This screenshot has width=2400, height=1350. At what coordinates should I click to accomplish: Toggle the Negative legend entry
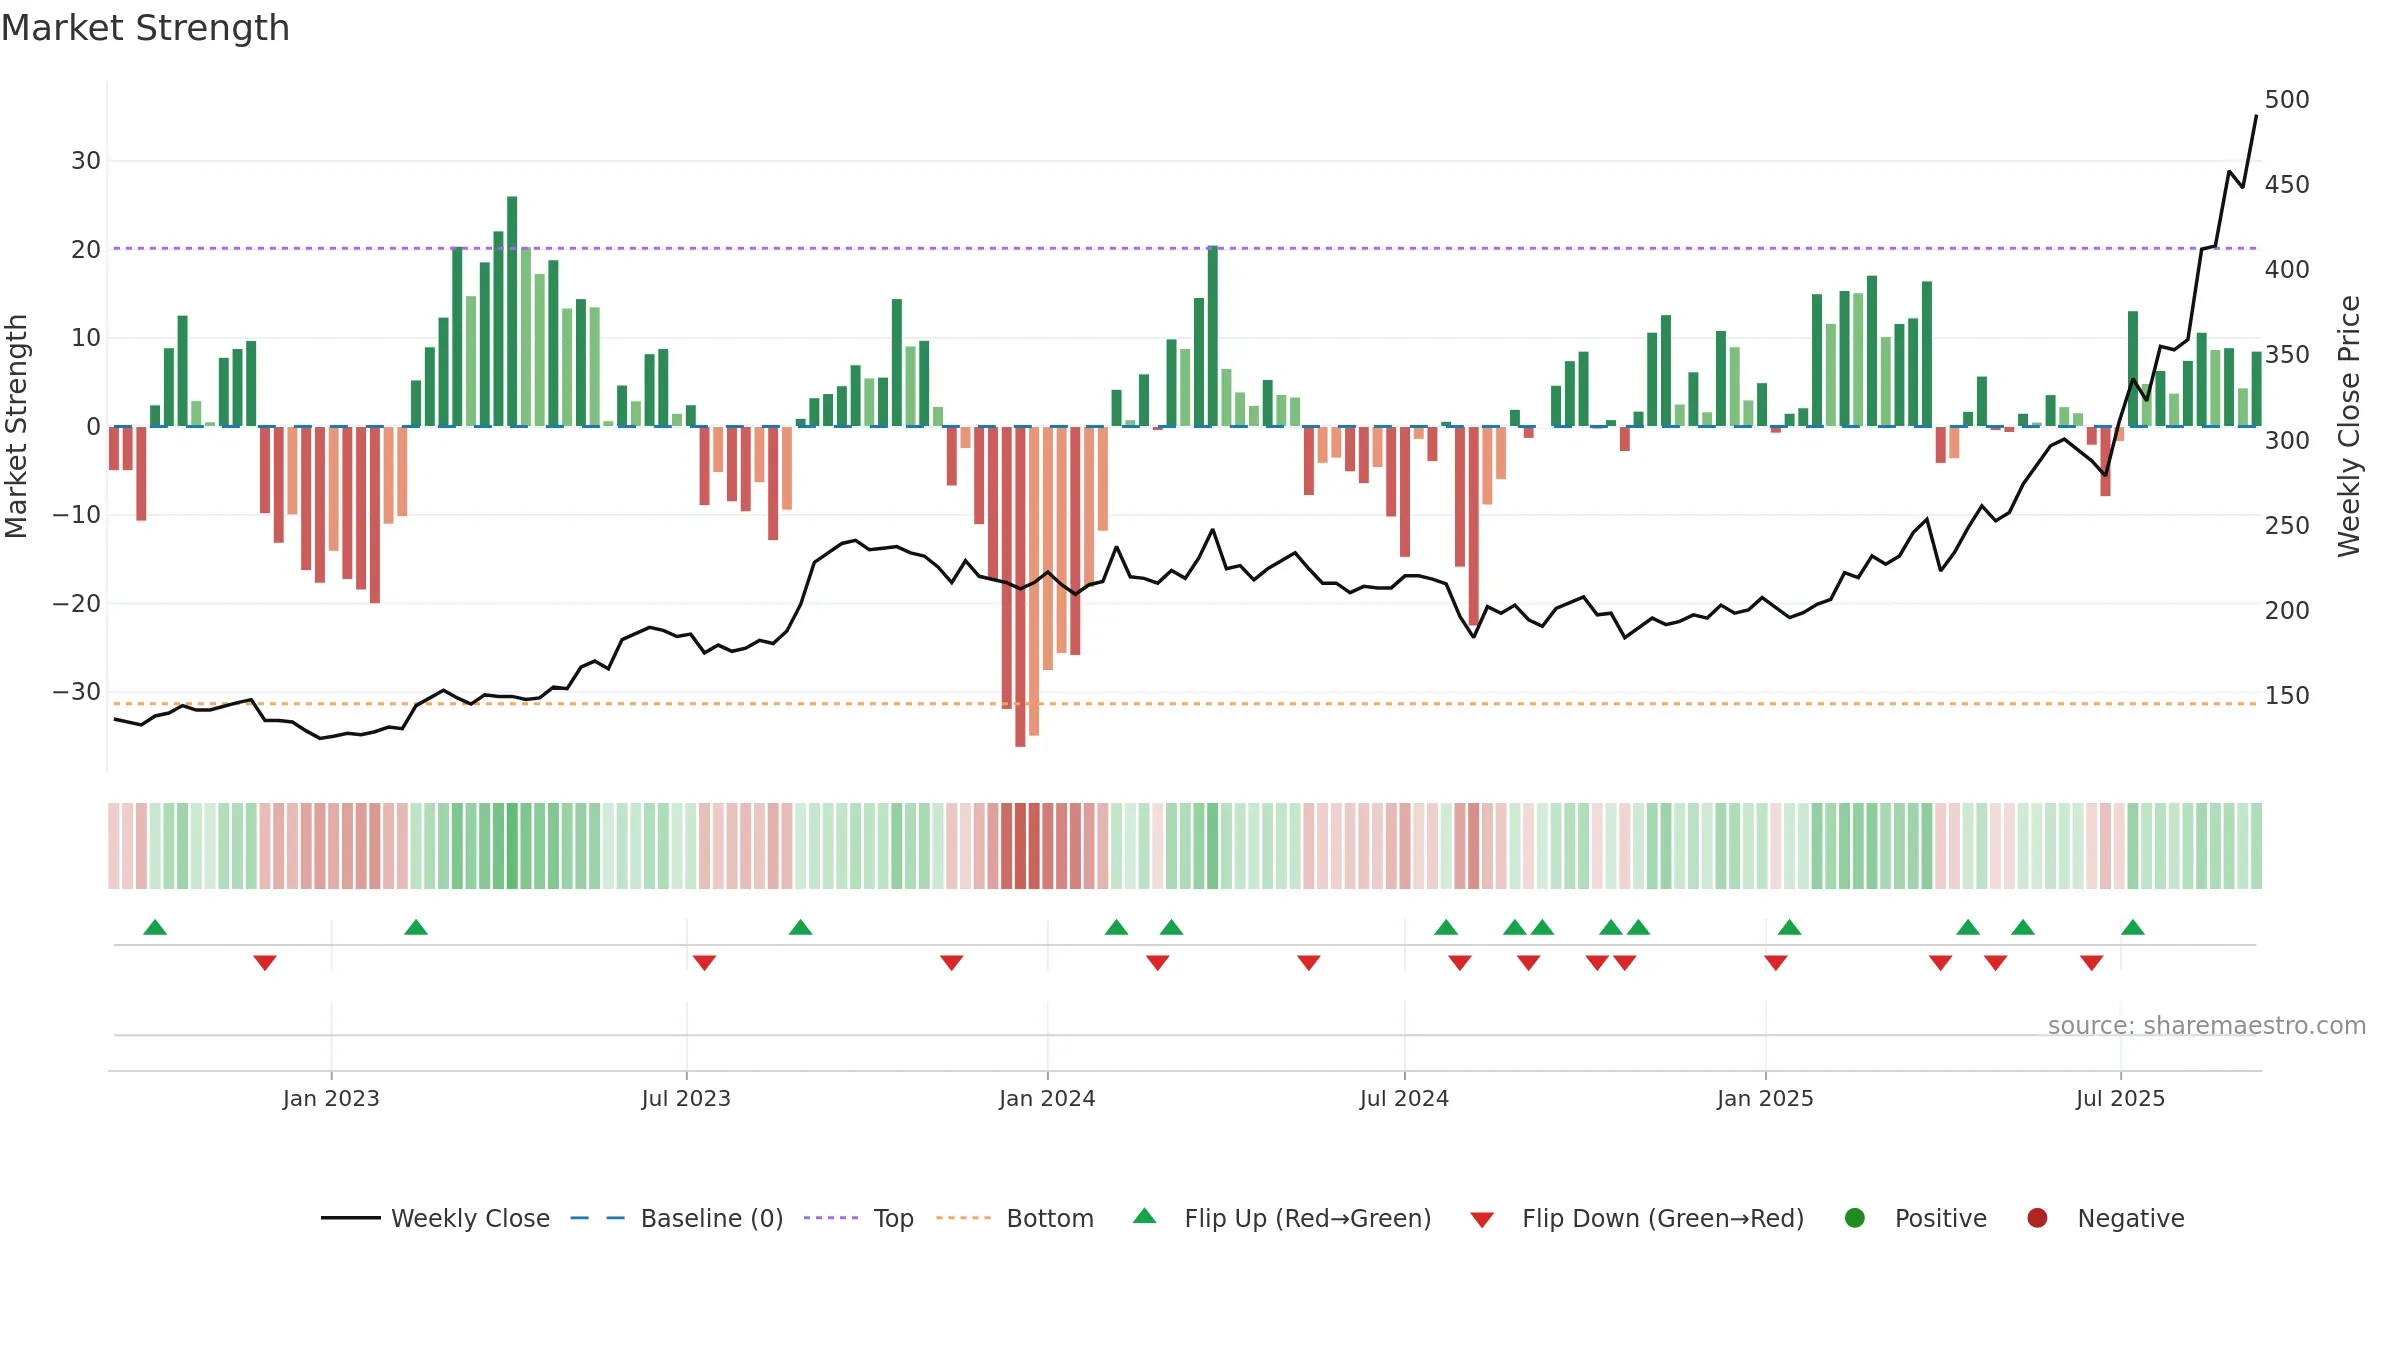click(x=2105, y=1218)
